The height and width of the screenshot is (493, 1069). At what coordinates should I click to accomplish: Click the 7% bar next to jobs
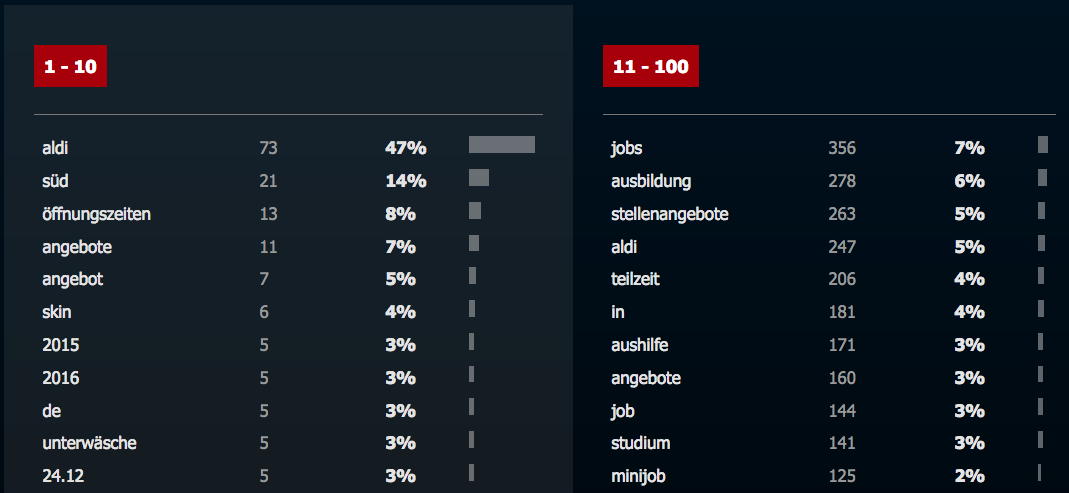(1043, 145)
